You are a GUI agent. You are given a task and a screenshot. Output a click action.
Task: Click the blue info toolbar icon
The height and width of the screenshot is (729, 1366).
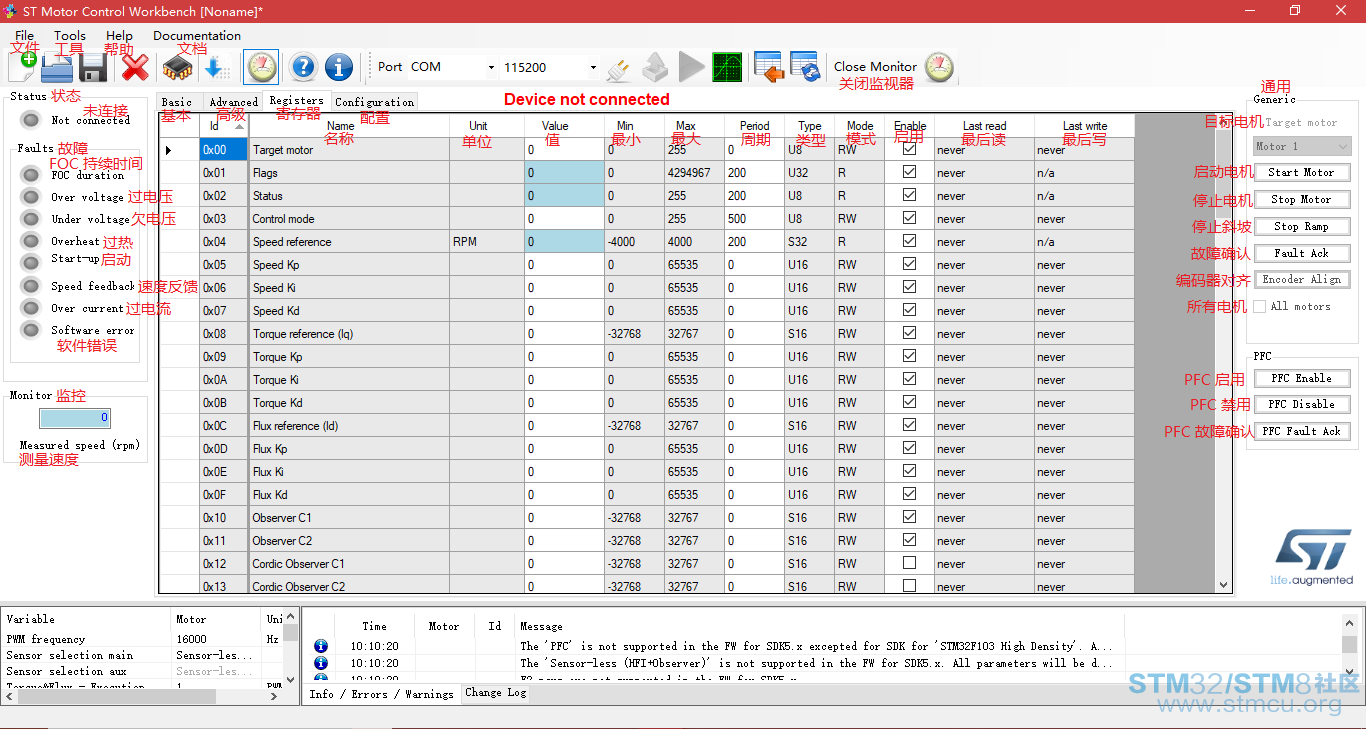point(339,67)
